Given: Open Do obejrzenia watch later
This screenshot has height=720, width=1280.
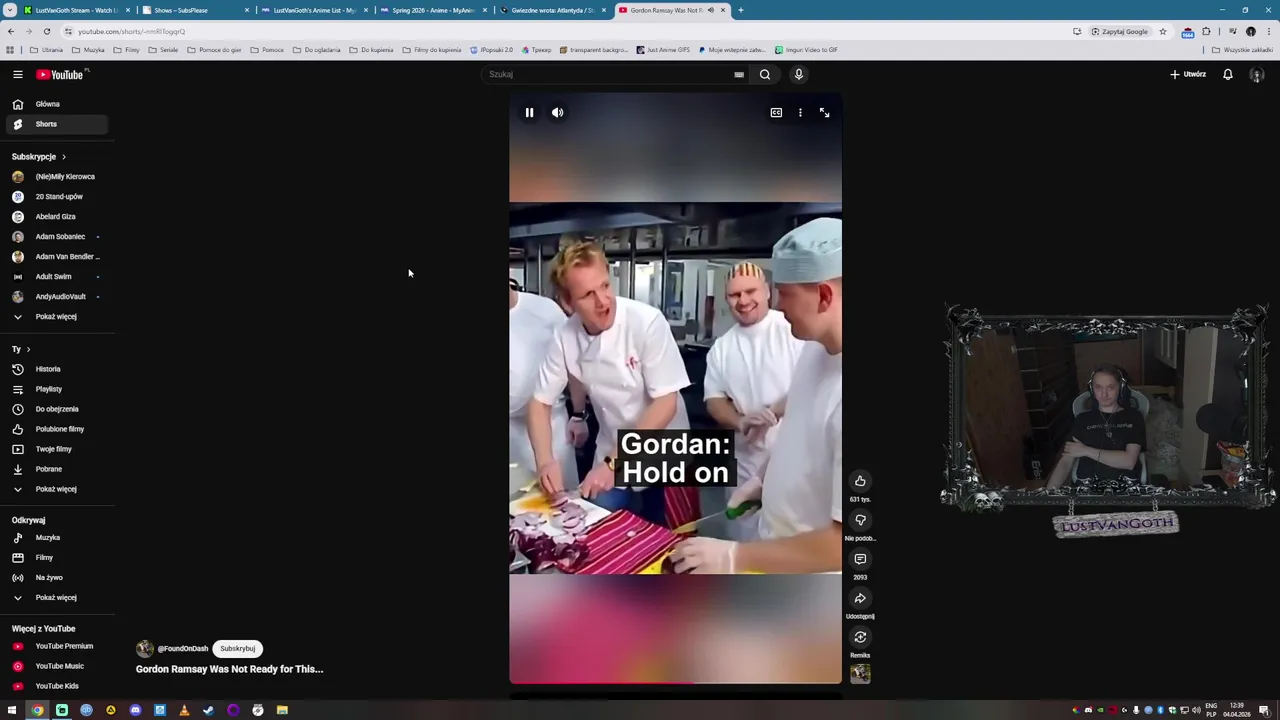Looking at the screenshot, I should (x=56, y=409).
